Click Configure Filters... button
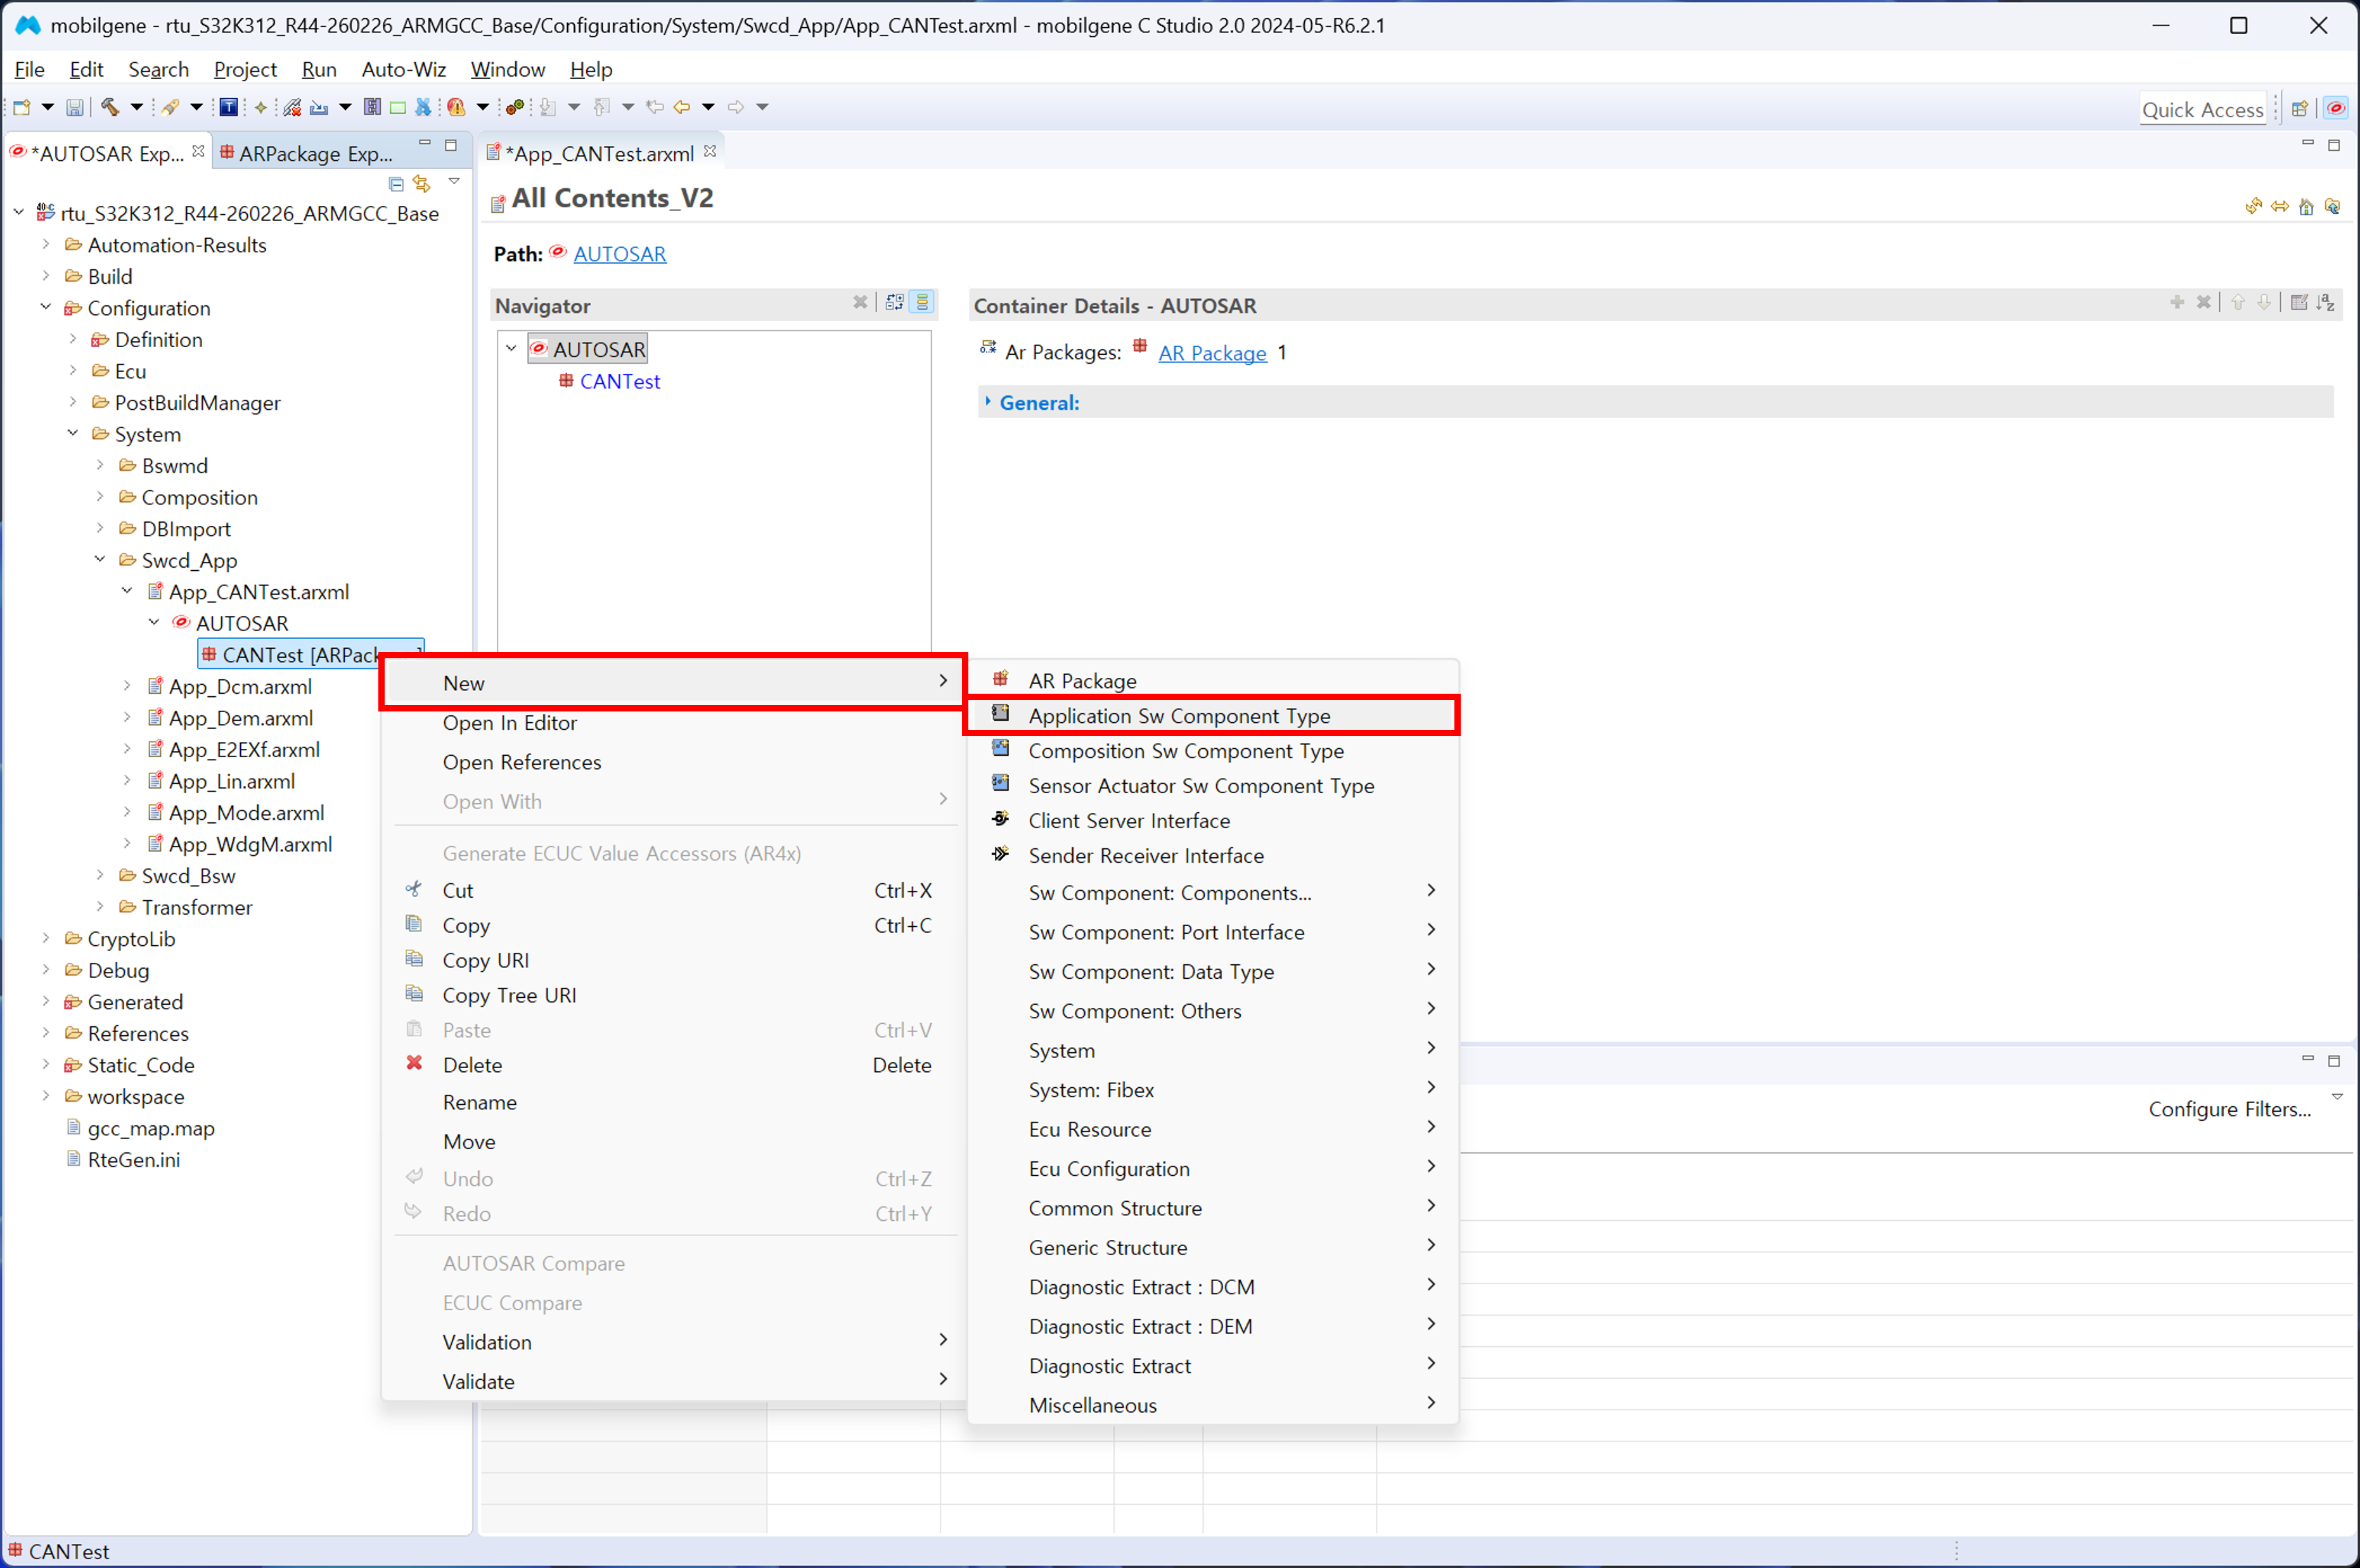Viewport: 2360px width, 1568px height. point(2230,1109)
